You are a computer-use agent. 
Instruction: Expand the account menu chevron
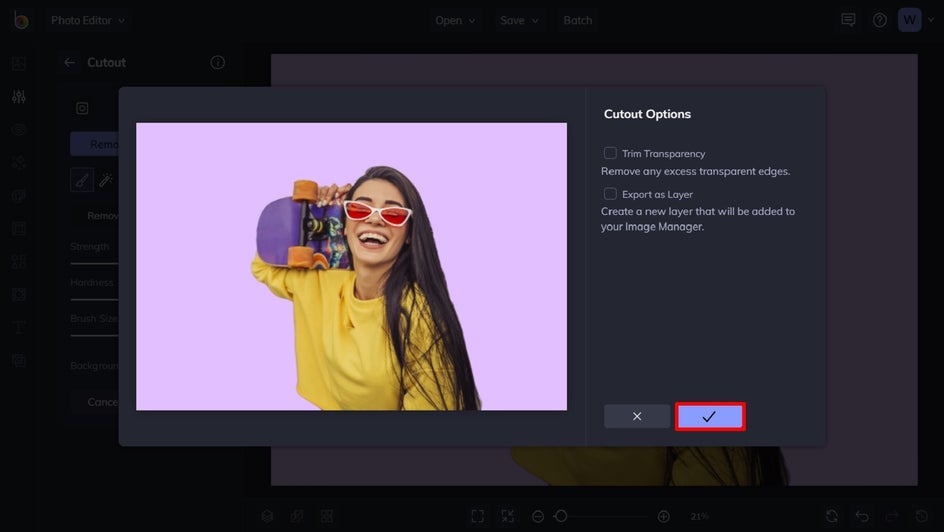931,20
